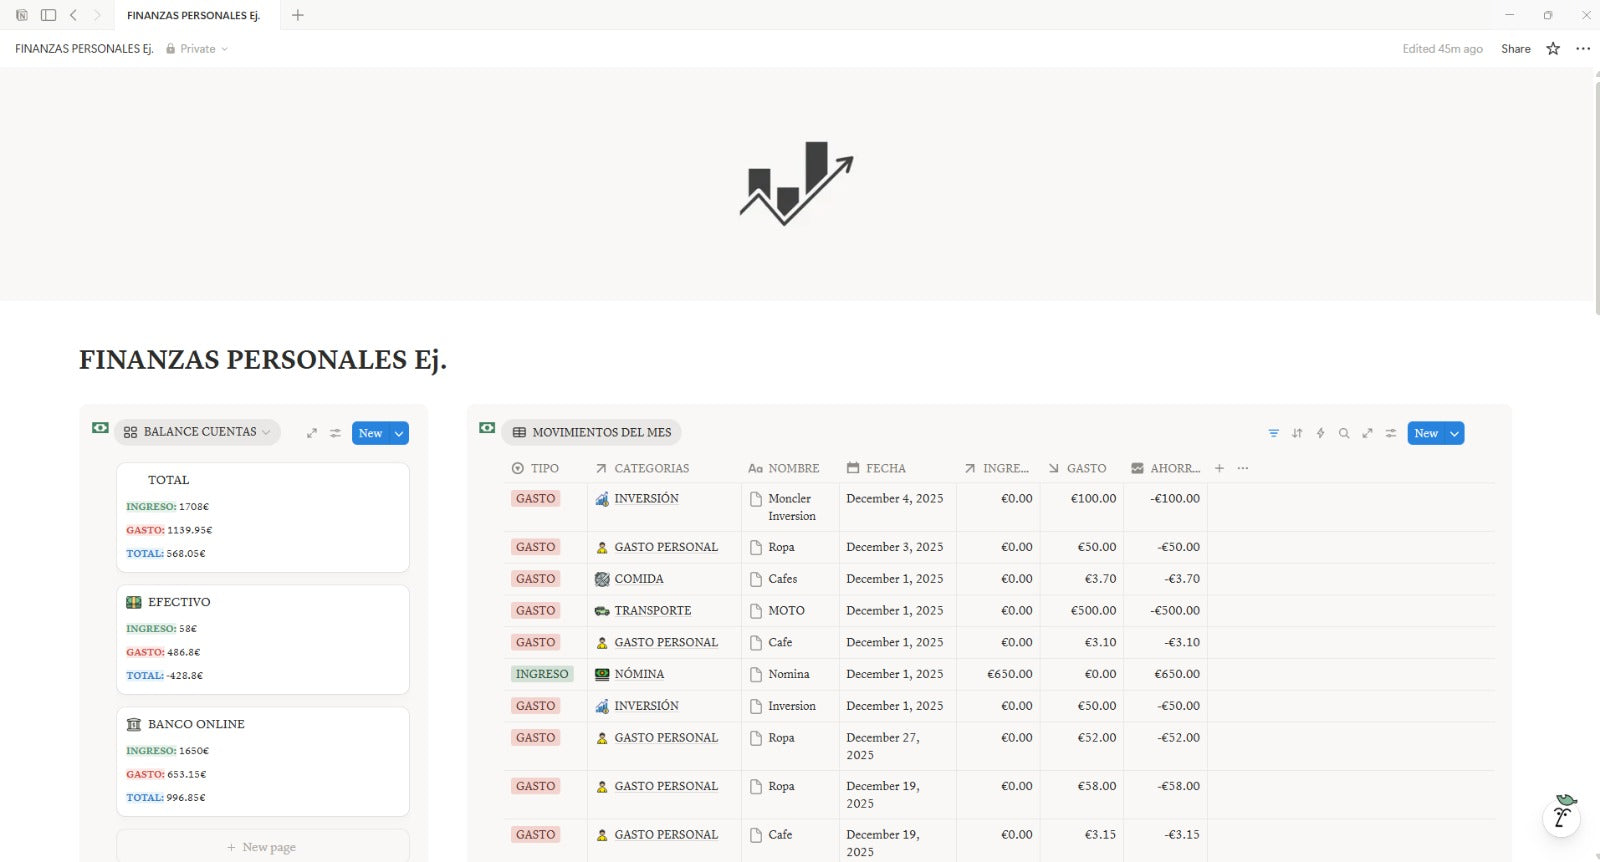Open a new tab with plus icon

tap(297, 15)
